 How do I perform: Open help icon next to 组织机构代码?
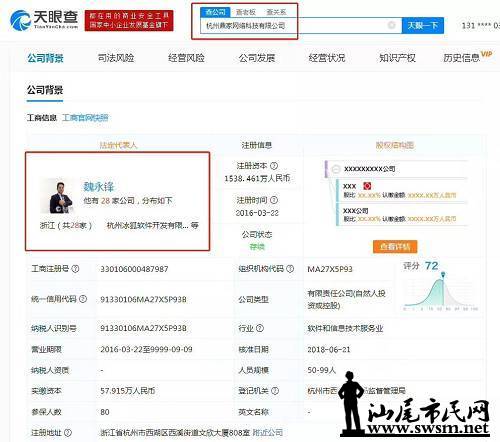point(290,269)
